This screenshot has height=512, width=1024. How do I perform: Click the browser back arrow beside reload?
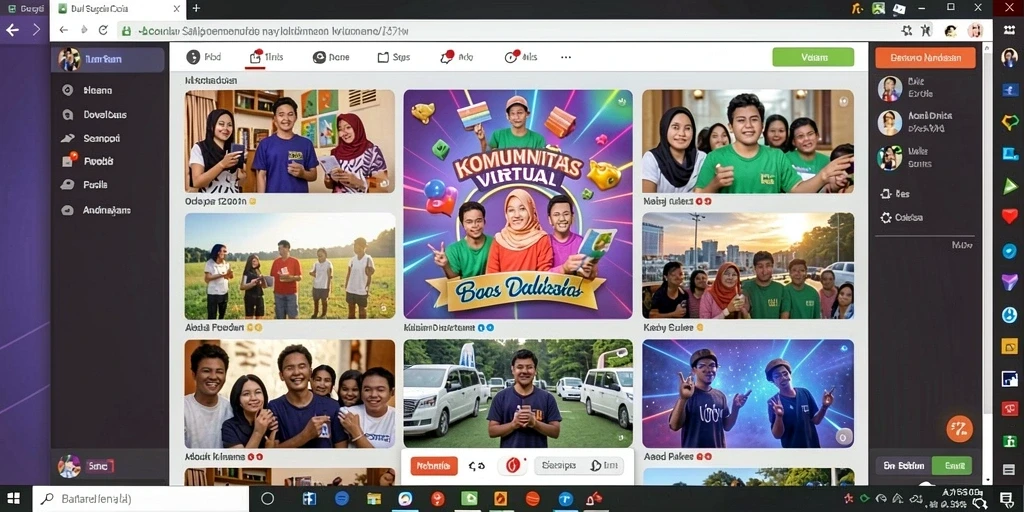63,30
